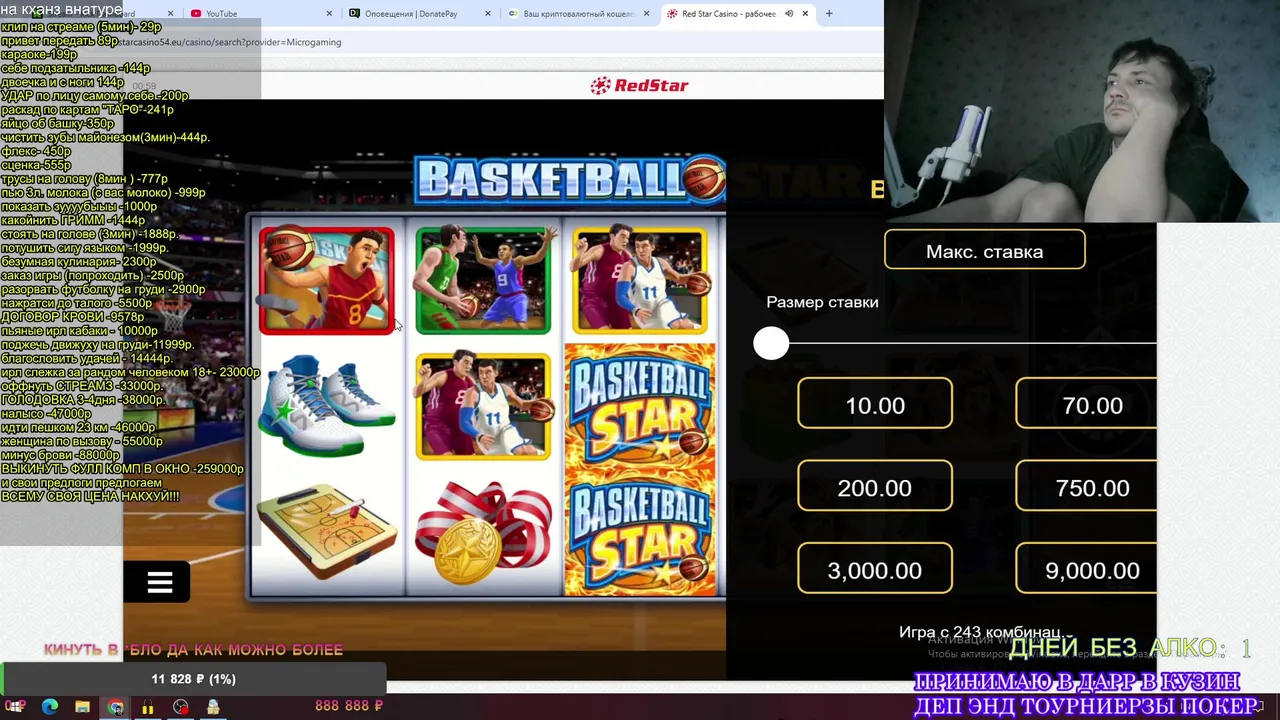Click the player 11 symbol in middle row

(483, 405)
